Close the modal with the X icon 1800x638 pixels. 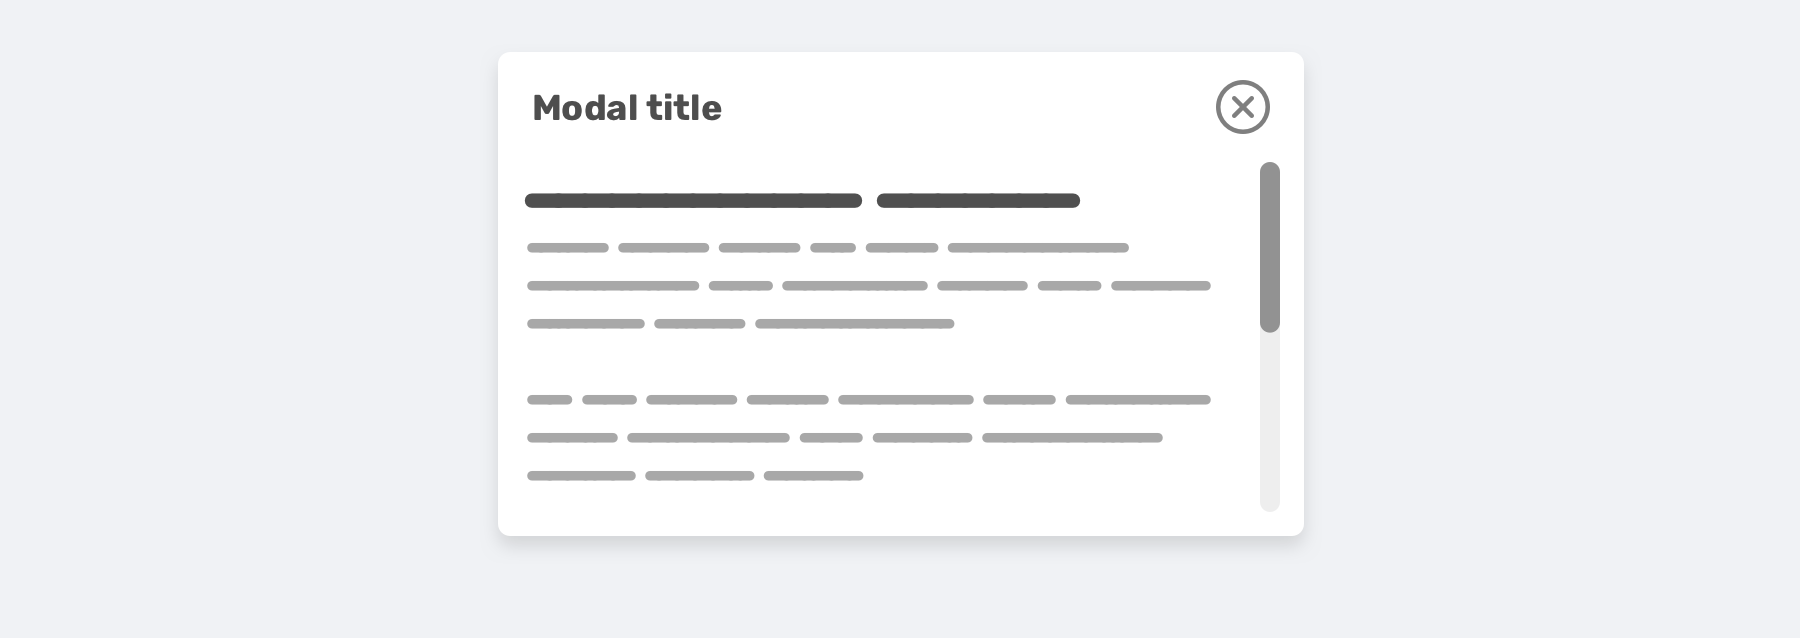(1242, 107)
